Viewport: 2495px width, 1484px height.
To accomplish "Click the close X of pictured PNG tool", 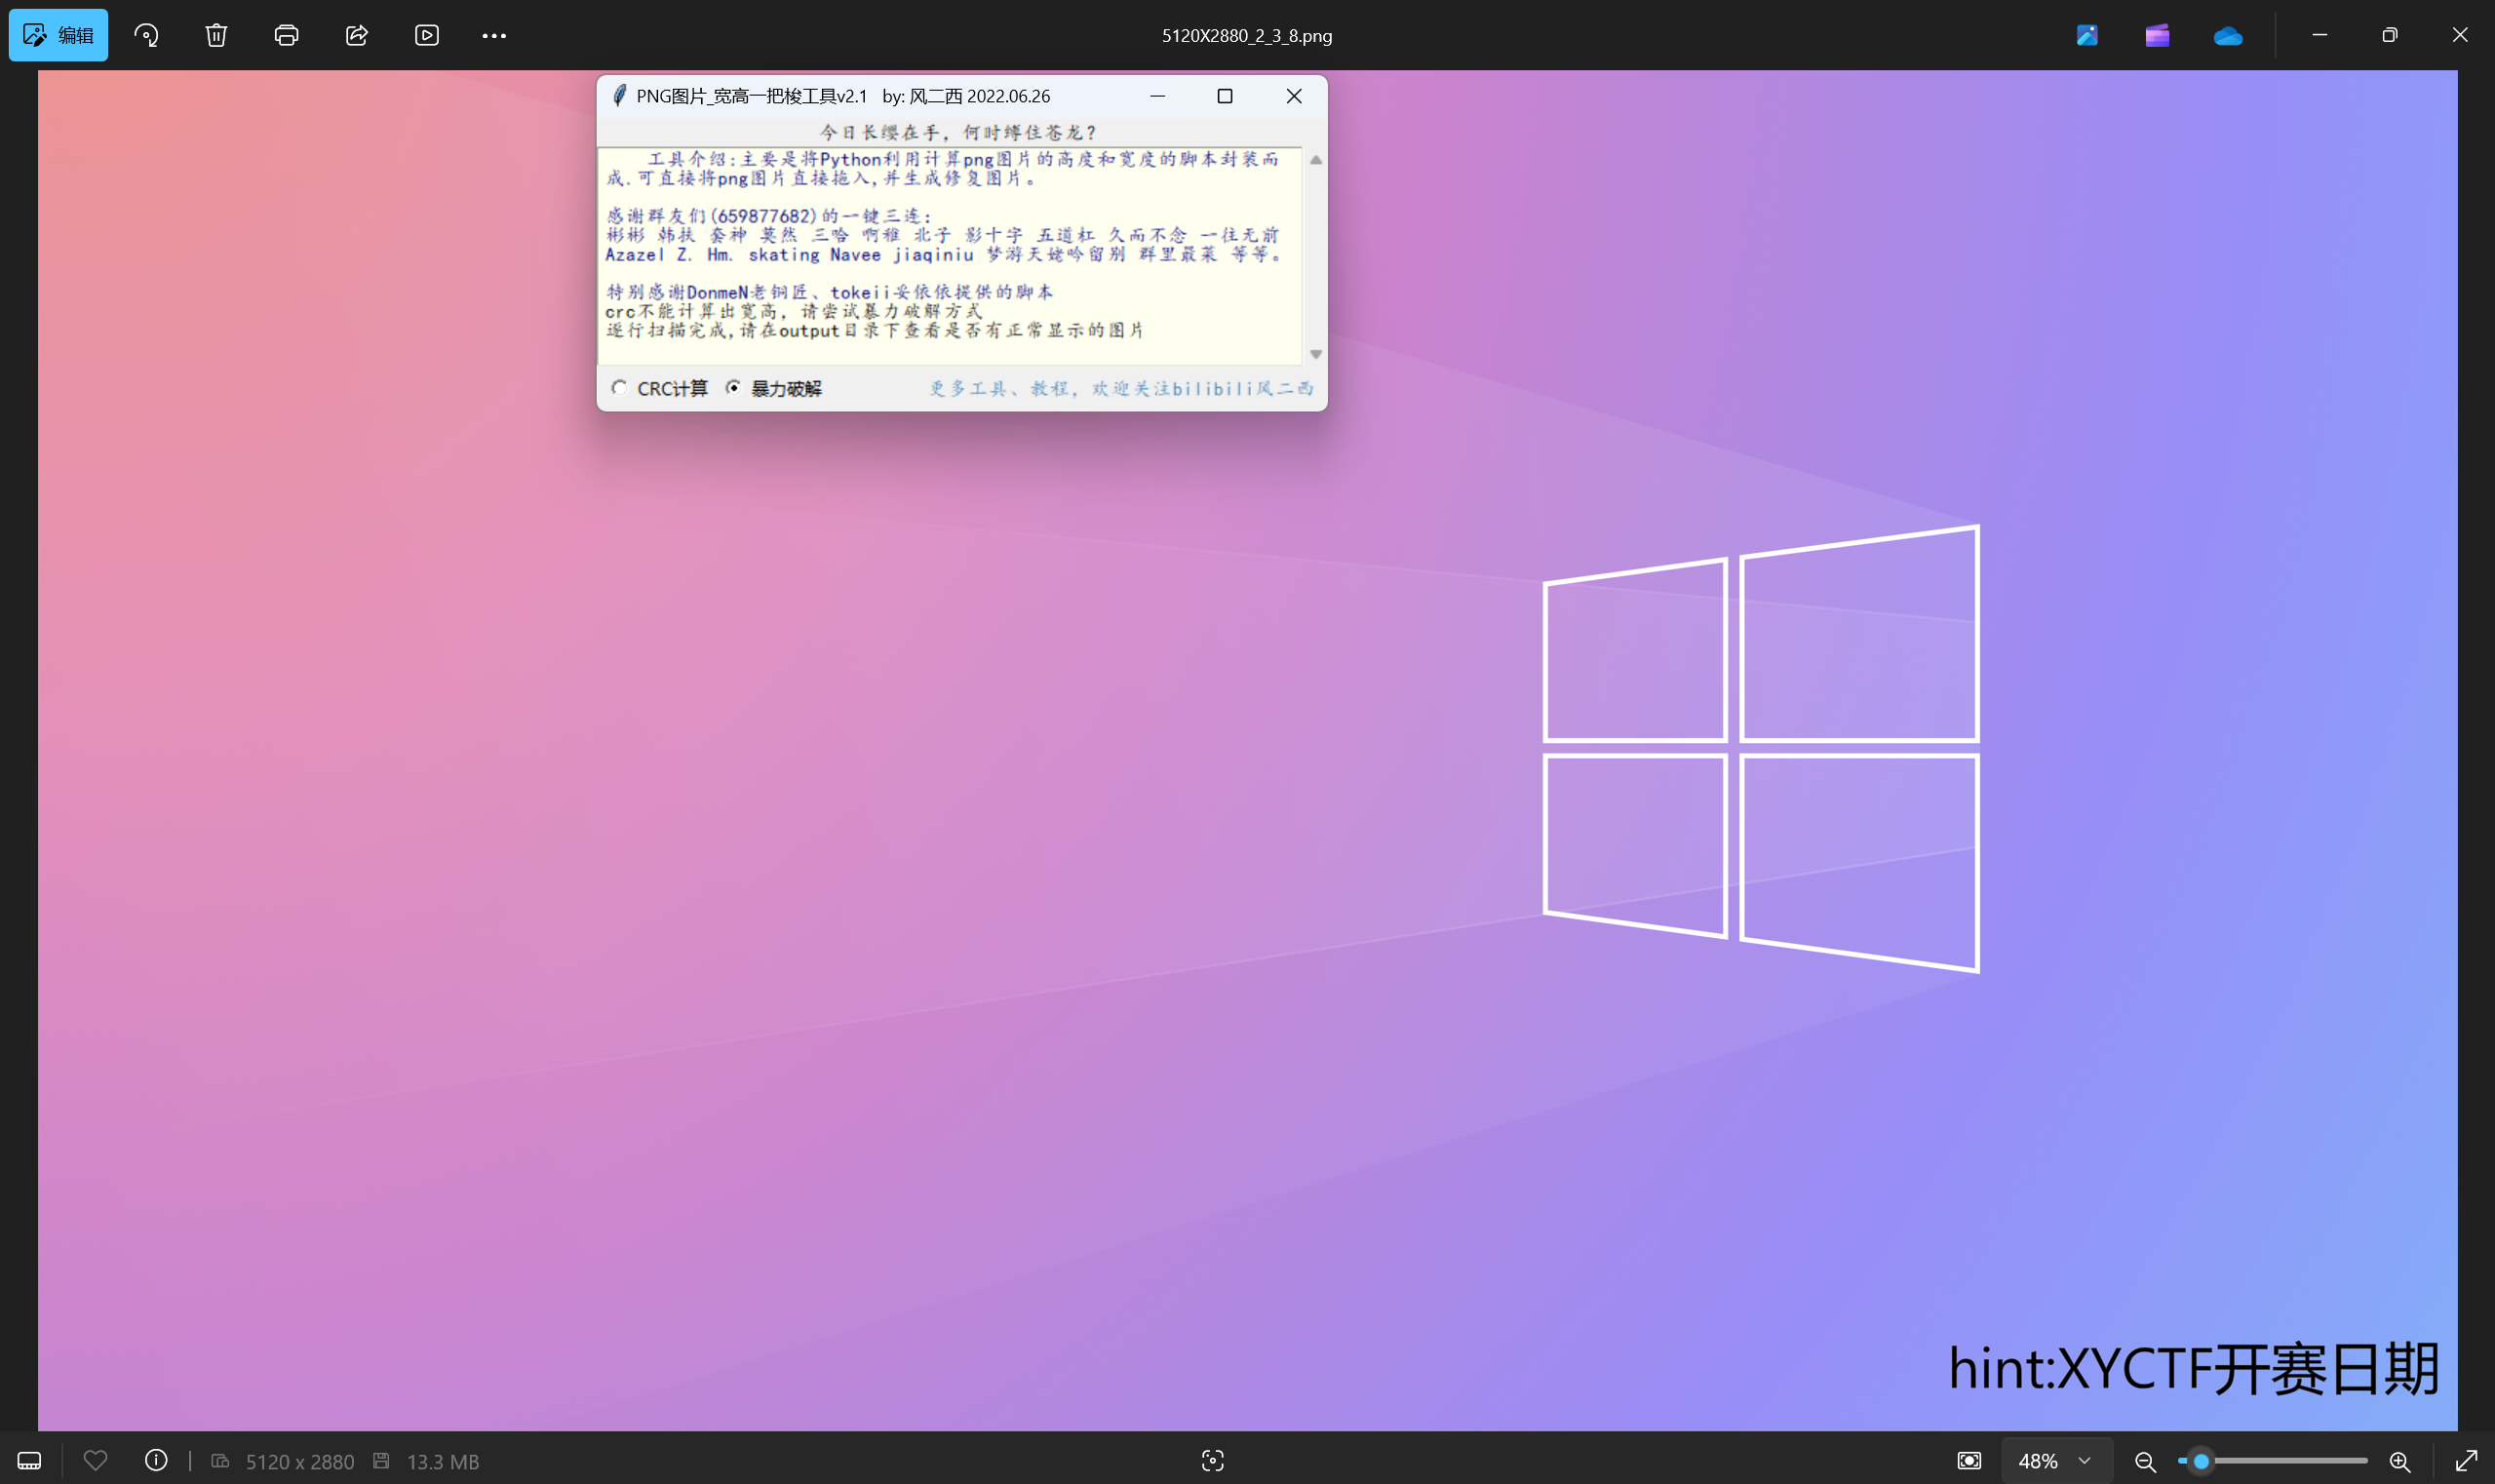I will click(1294, 96).
